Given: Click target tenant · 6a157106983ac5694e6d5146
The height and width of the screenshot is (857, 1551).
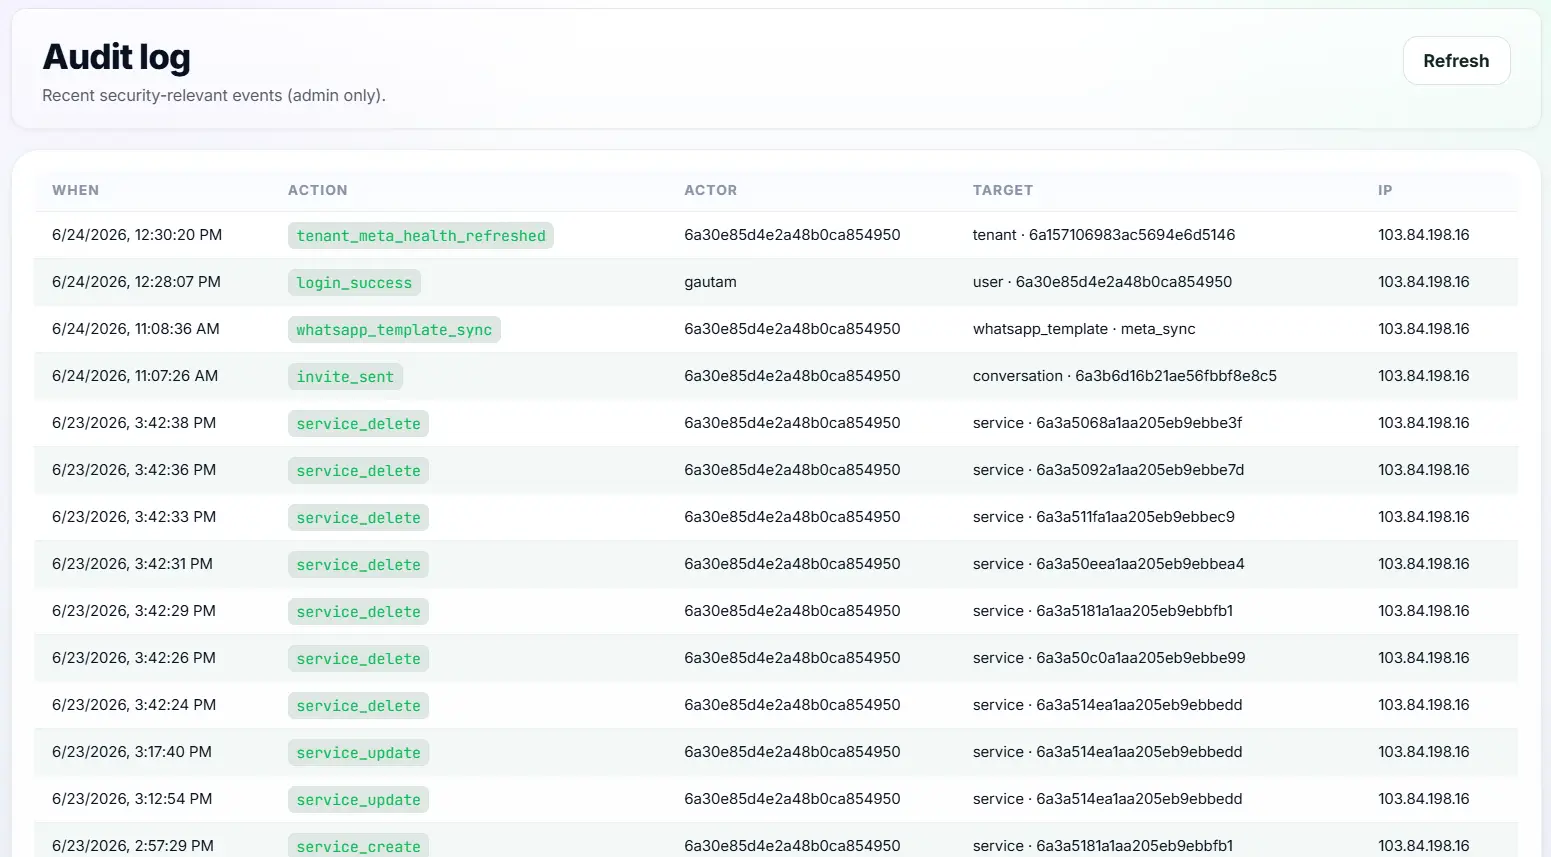Looking at the screenshot, I should click(1104, 235).
